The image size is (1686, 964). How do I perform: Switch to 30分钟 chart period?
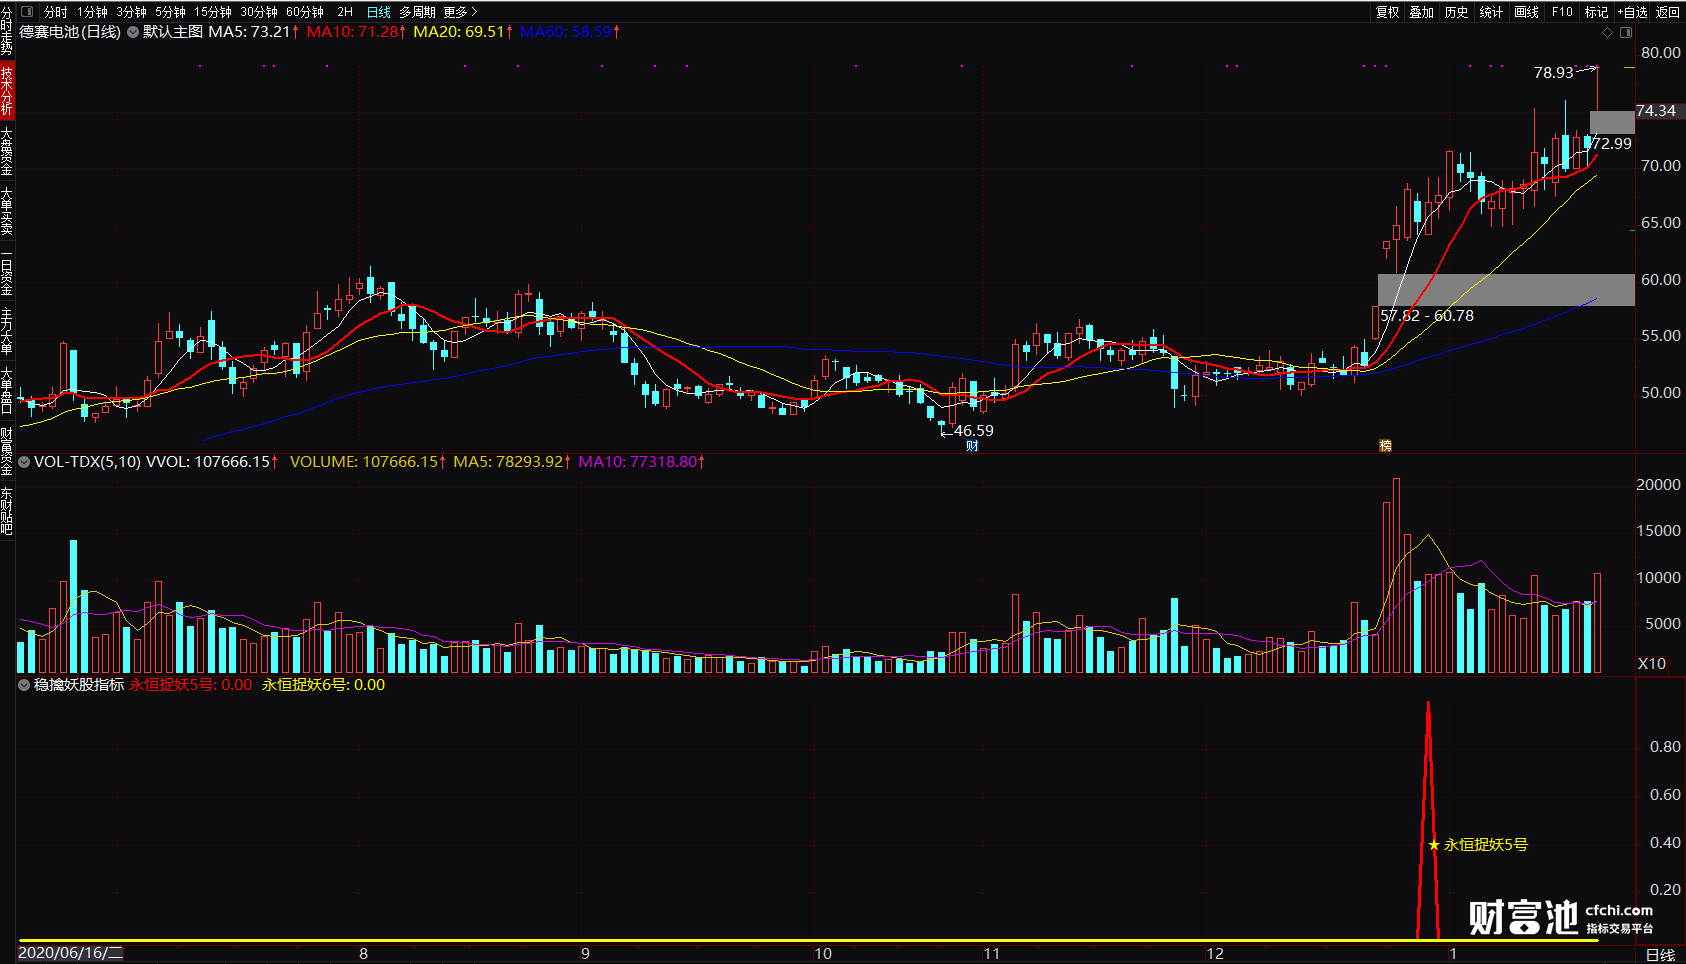pyautogui.click(x=259, y=12)
